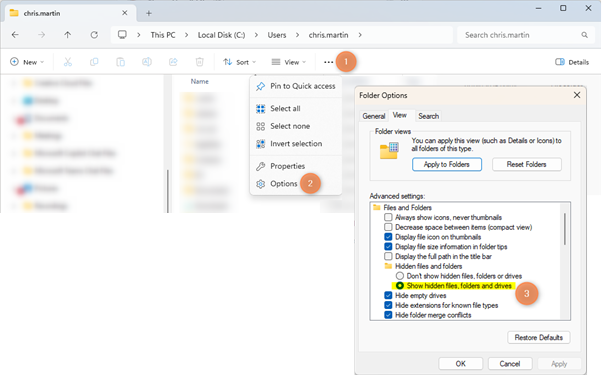Open a new tab with plus button
The height and width of the screenshot is (377, 603).
(149, 13)
